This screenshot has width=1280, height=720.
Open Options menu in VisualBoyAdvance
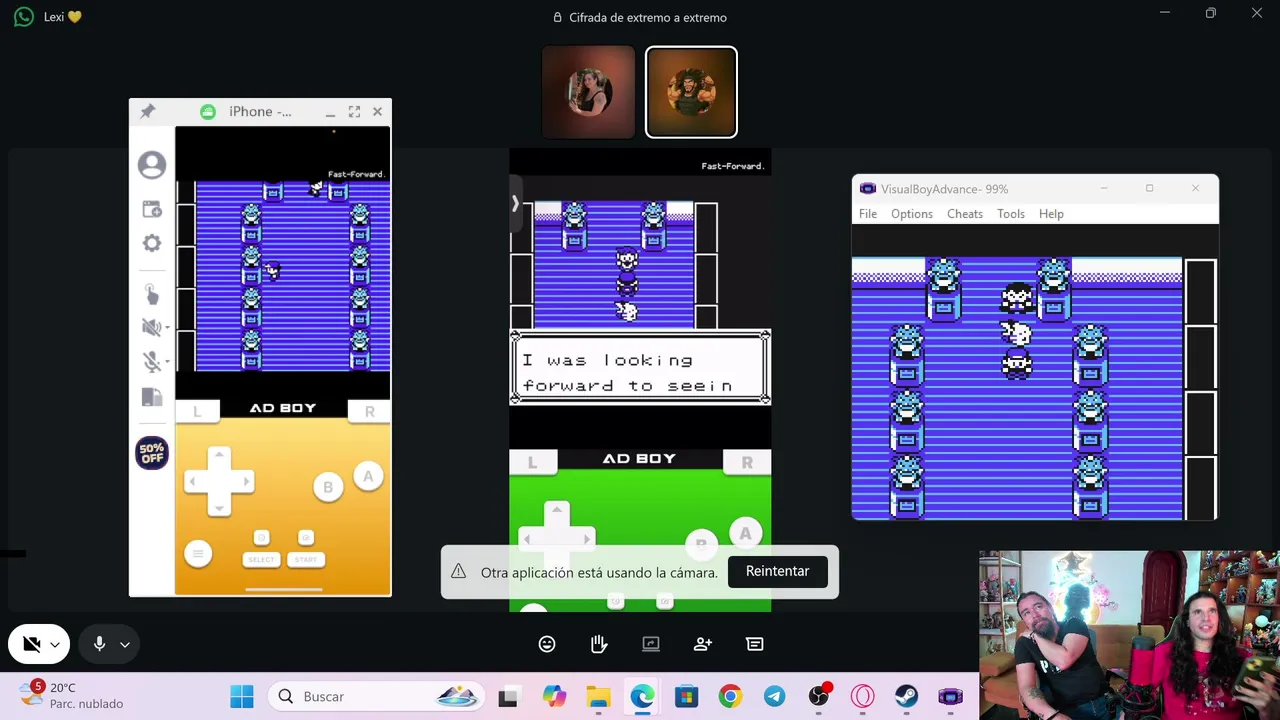[x=912, y=214]
